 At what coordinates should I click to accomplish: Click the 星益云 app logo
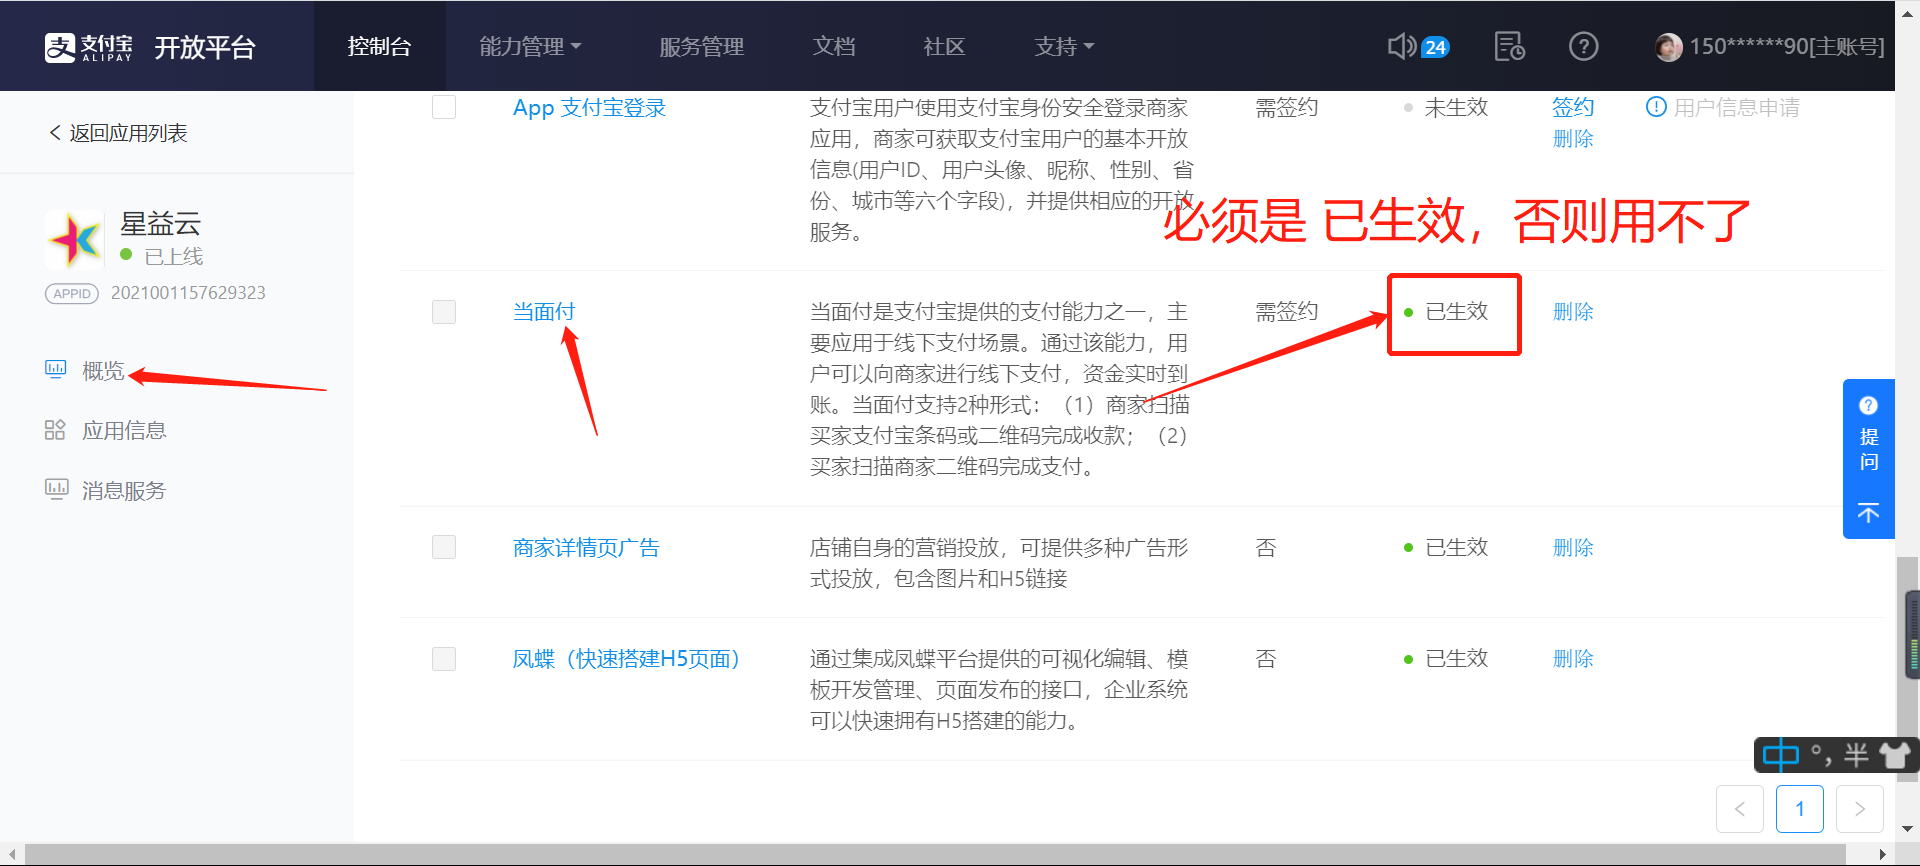(x=75, y=240)
